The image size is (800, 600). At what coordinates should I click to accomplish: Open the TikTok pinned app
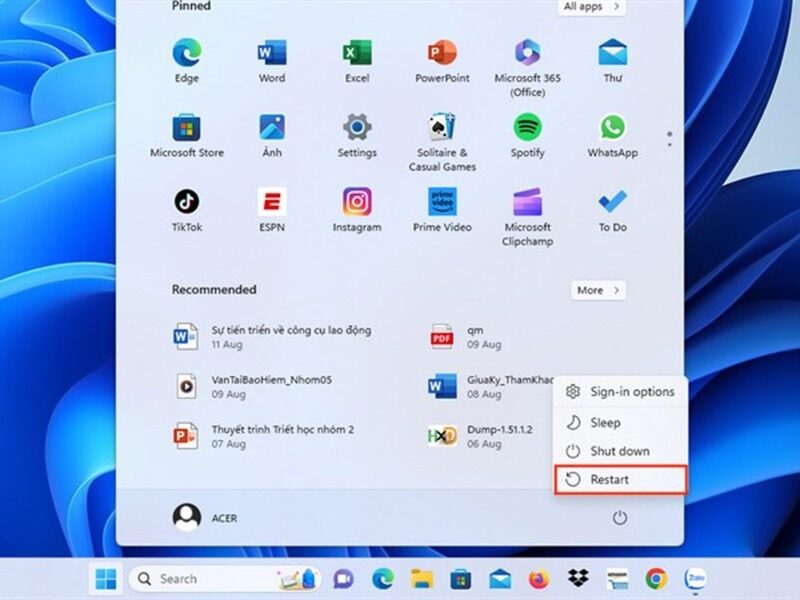click(x=186, y=202)
